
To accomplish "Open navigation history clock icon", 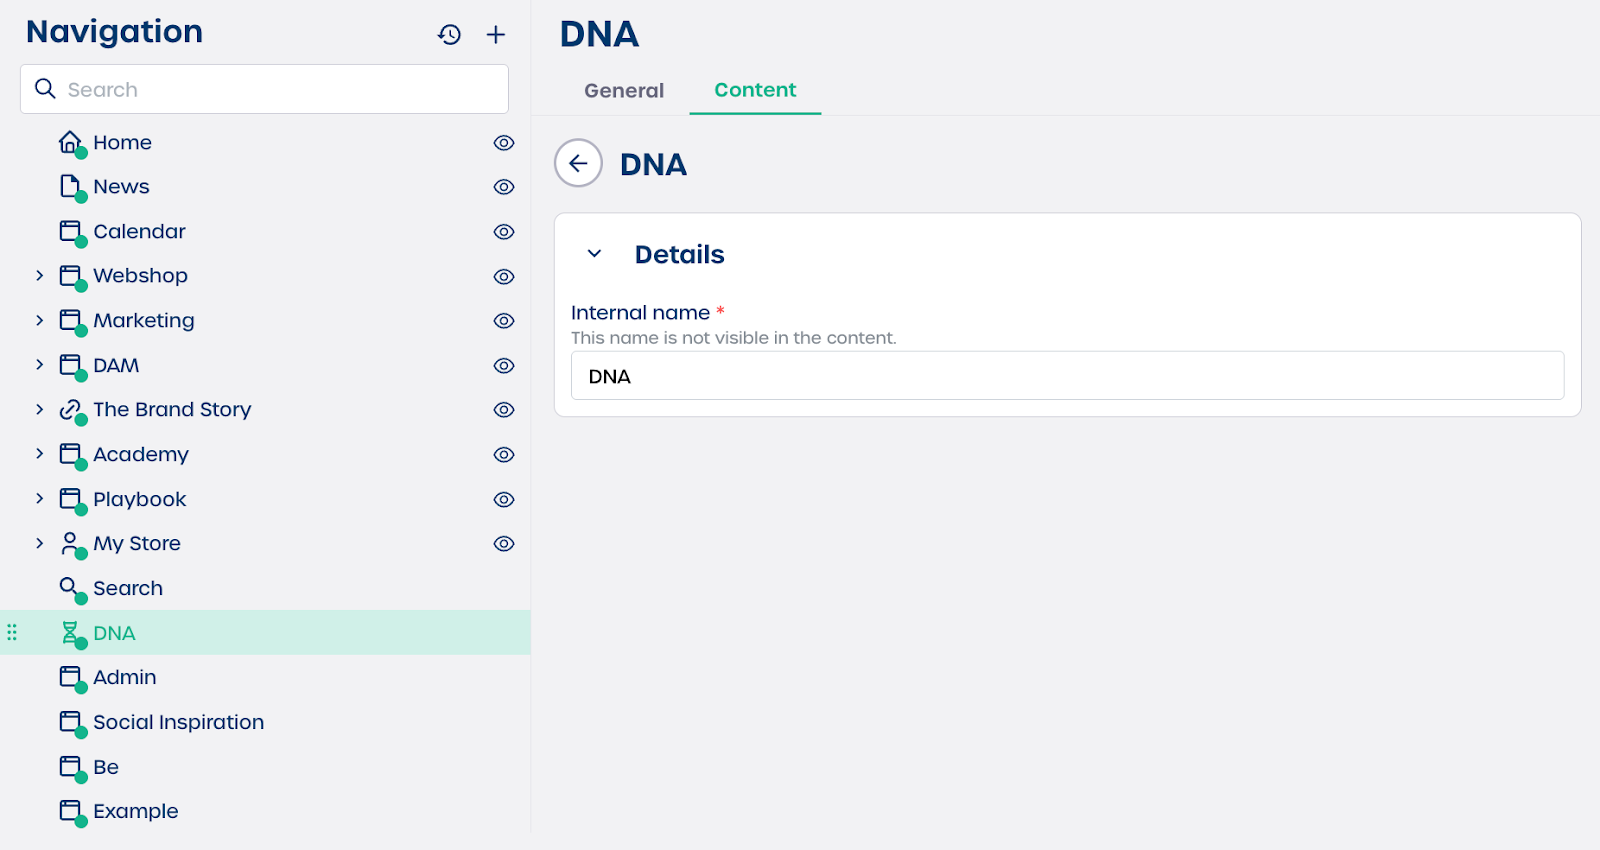I will (449, 35).
